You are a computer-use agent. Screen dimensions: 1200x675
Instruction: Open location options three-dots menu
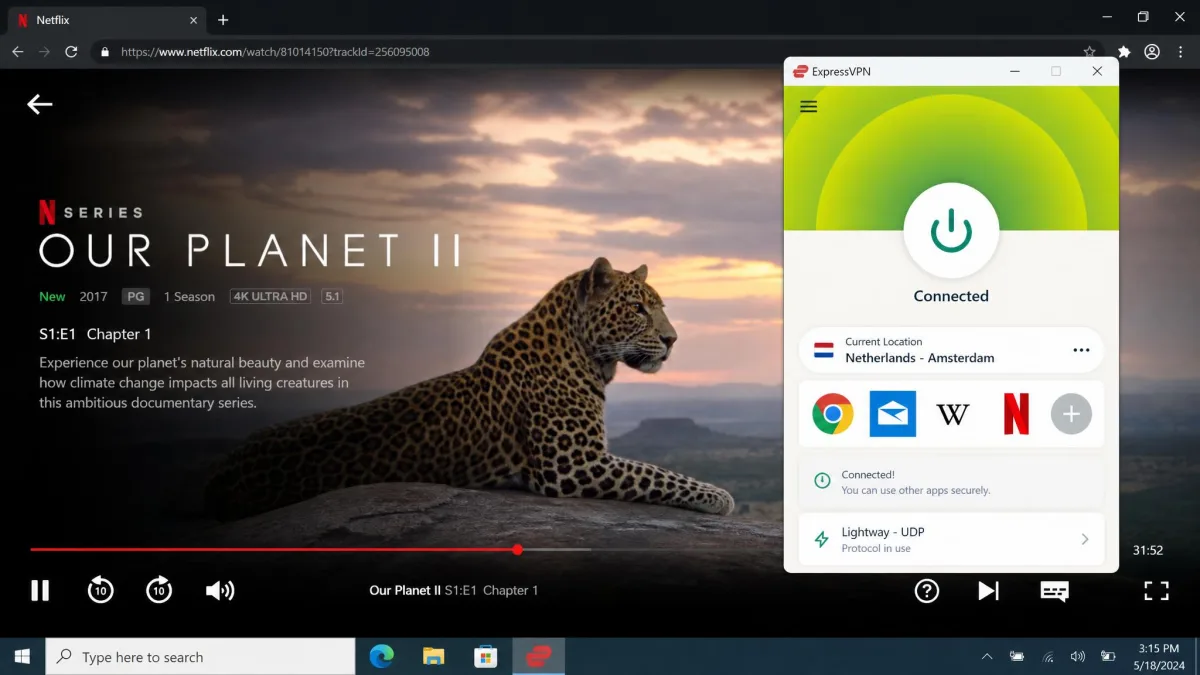tap(1081, 350)
